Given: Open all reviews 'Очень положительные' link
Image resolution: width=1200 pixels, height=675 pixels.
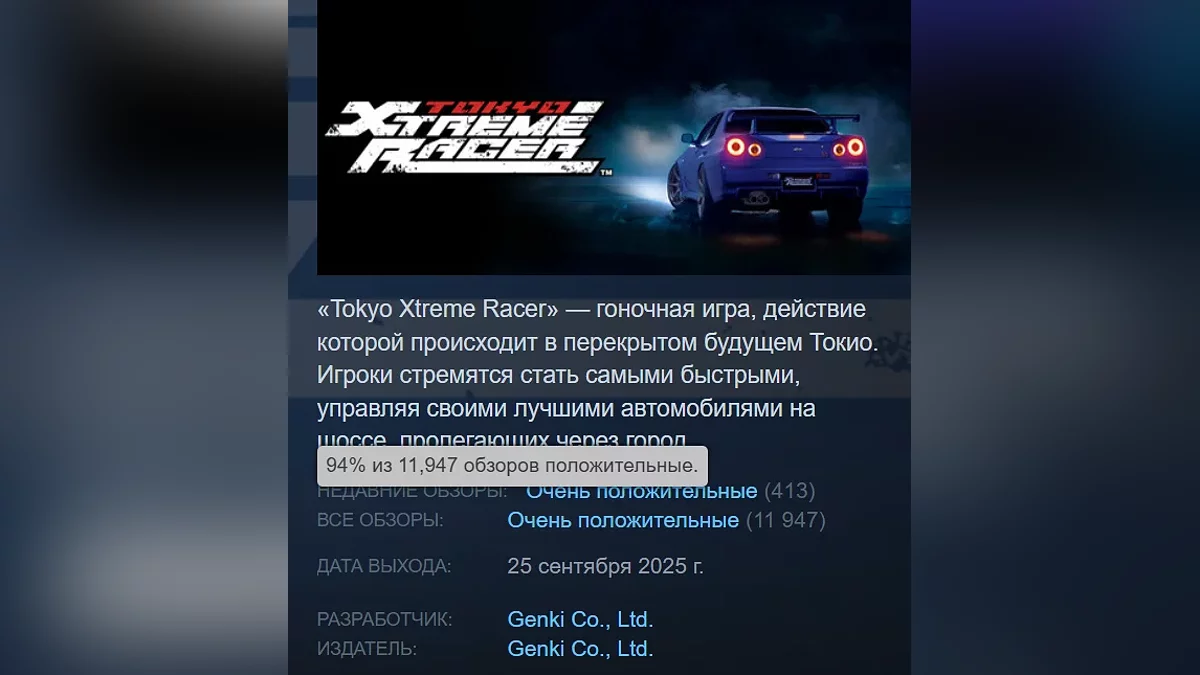Looking at the screenshot, I should pyautogui.click(x=623, y=520).
